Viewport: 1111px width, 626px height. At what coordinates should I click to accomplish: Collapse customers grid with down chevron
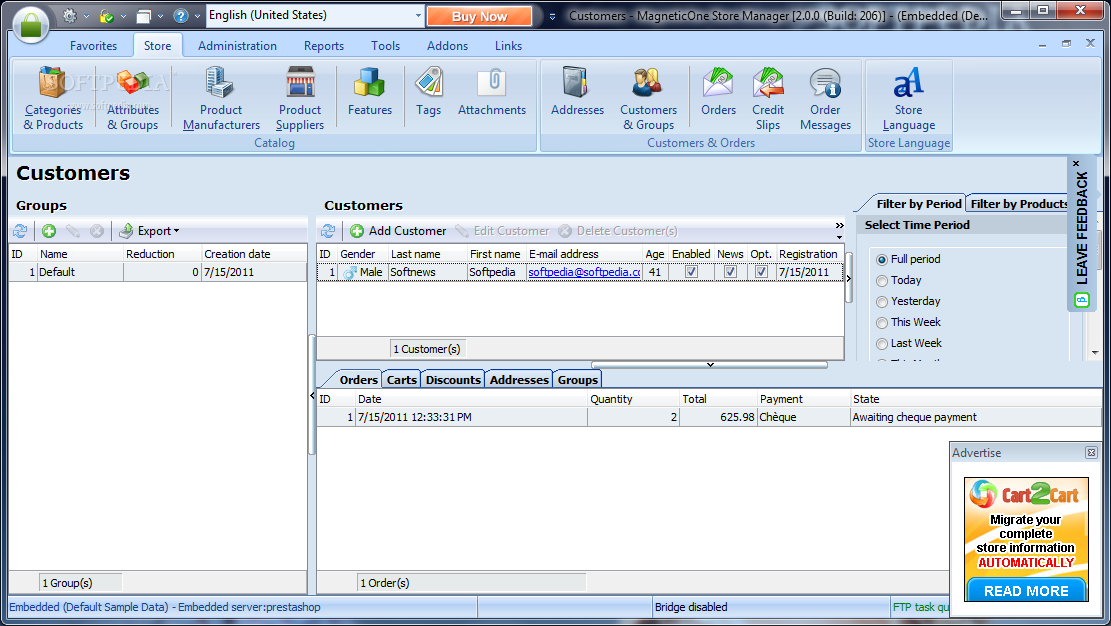click(x=710, y=364)
